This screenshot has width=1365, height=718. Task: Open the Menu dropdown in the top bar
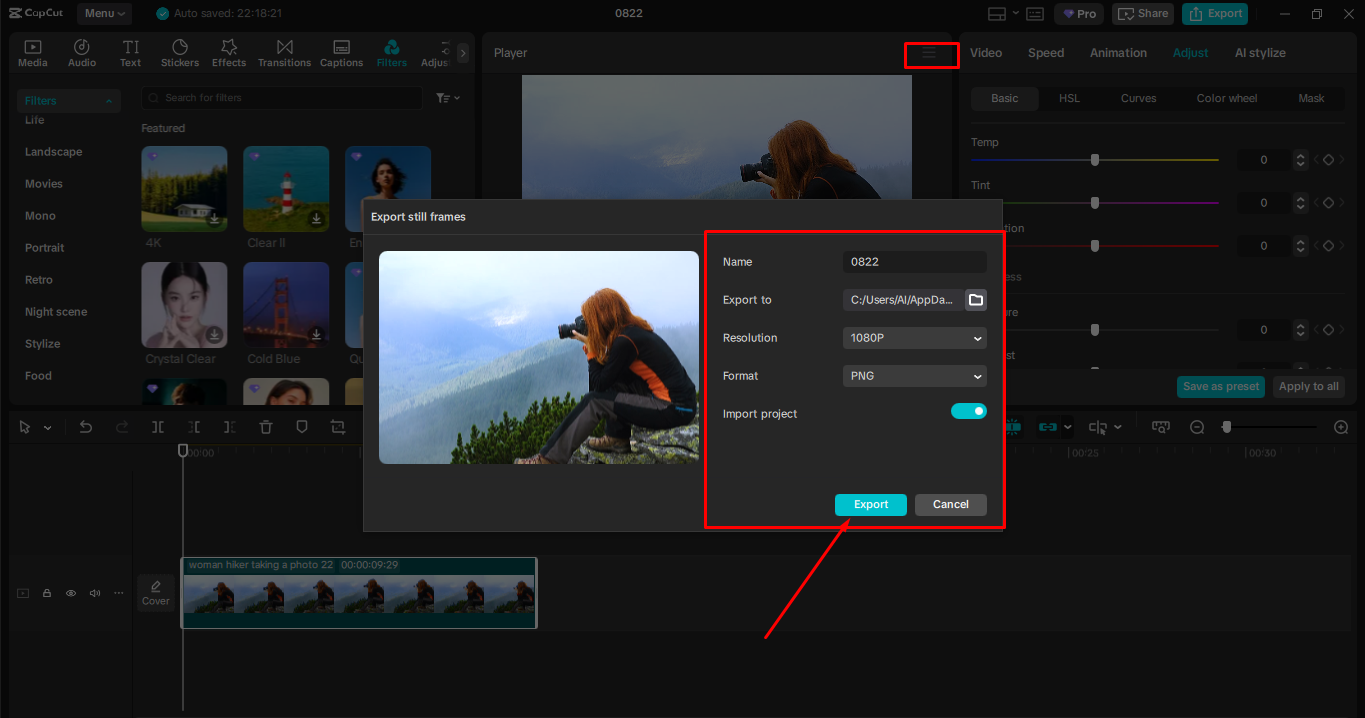[x=103, y=13]
